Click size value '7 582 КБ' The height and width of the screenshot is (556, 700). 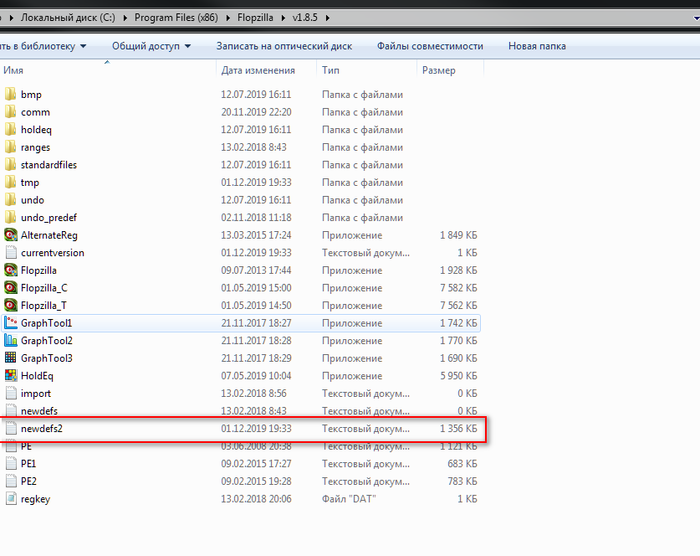pyautogui.click(x=458, y=288)
